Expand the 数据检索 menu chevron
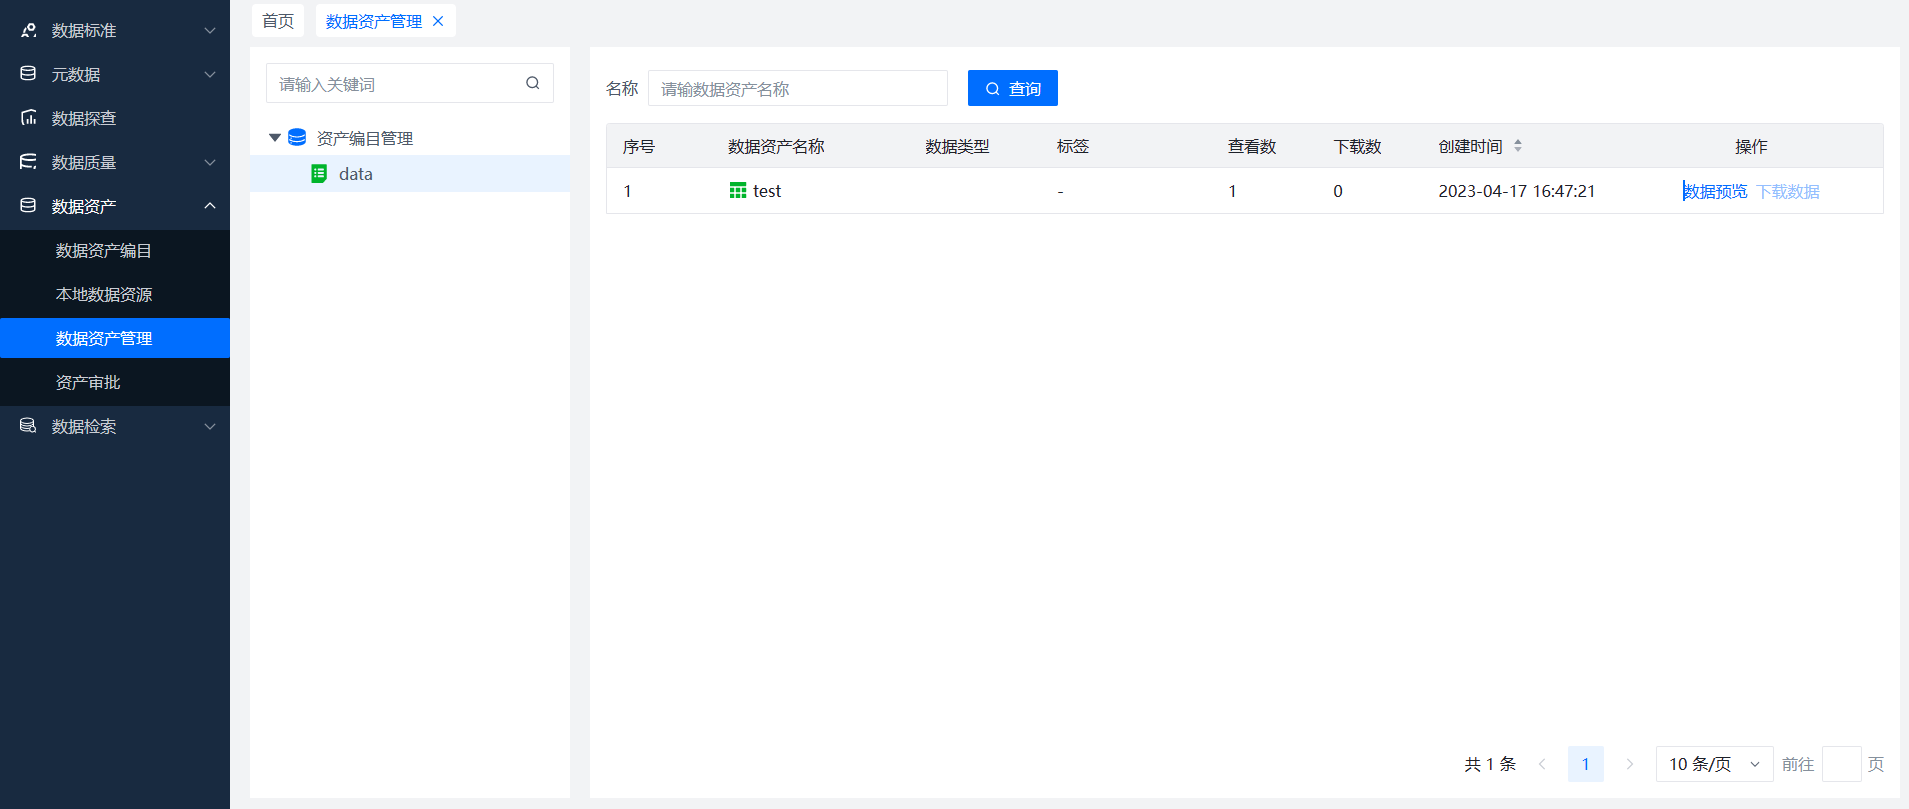Image resolution: width=1909 pixels, height=809 pixels. click(x=210, y=426)
